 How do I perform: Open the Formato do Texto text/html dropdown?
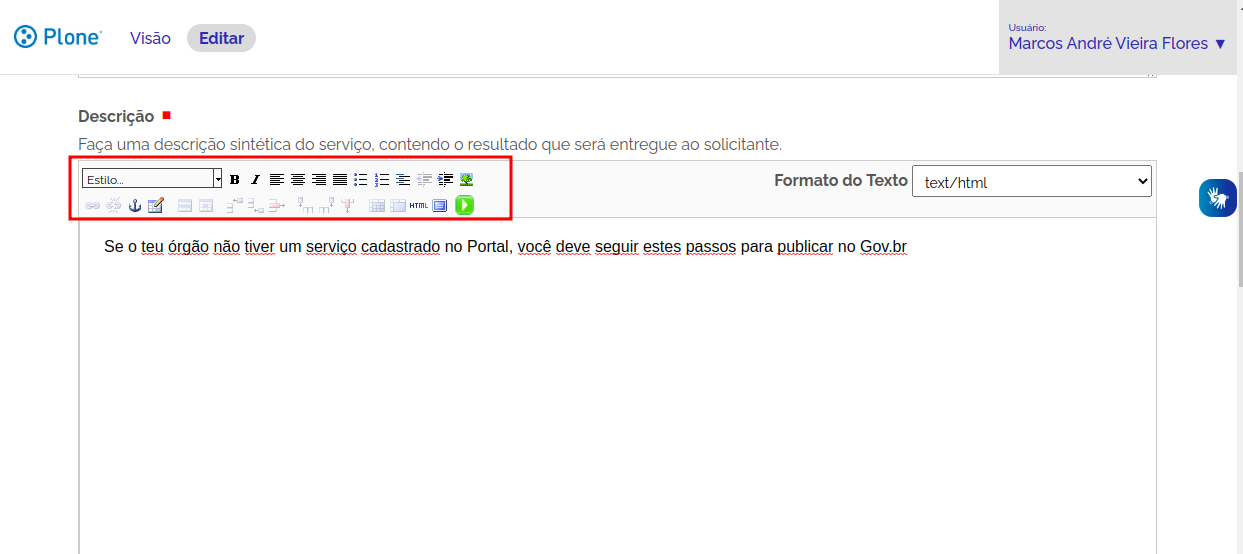tap(1032, 181)
